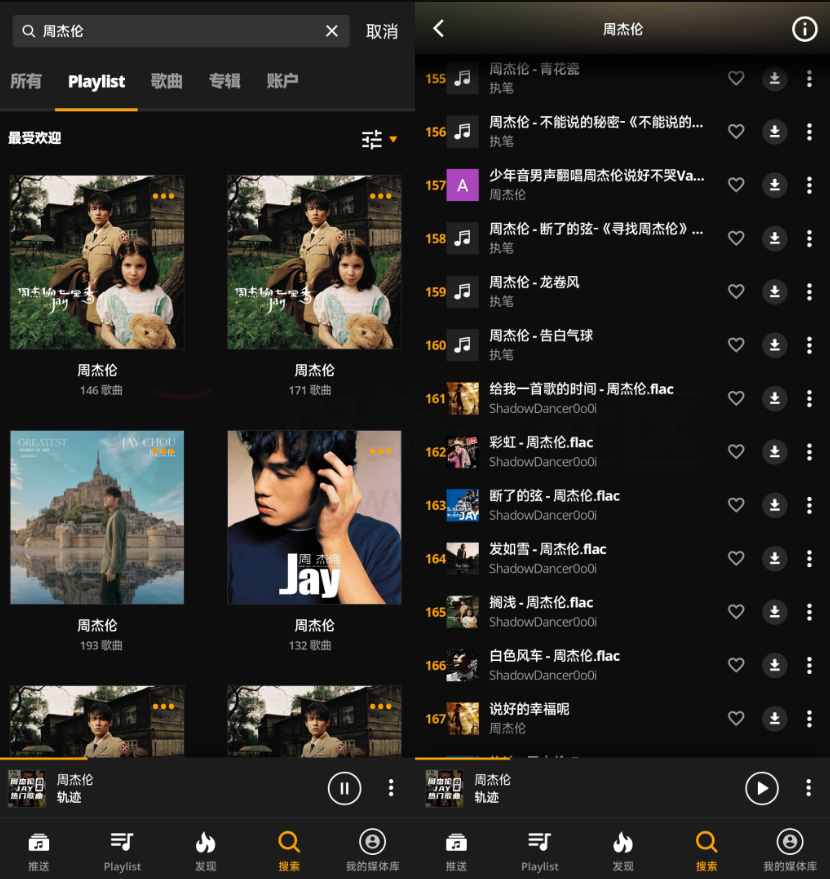Screen dimensions: 830x879
Task: Download track 165 搁浅
Action: (x=775, y=612)
